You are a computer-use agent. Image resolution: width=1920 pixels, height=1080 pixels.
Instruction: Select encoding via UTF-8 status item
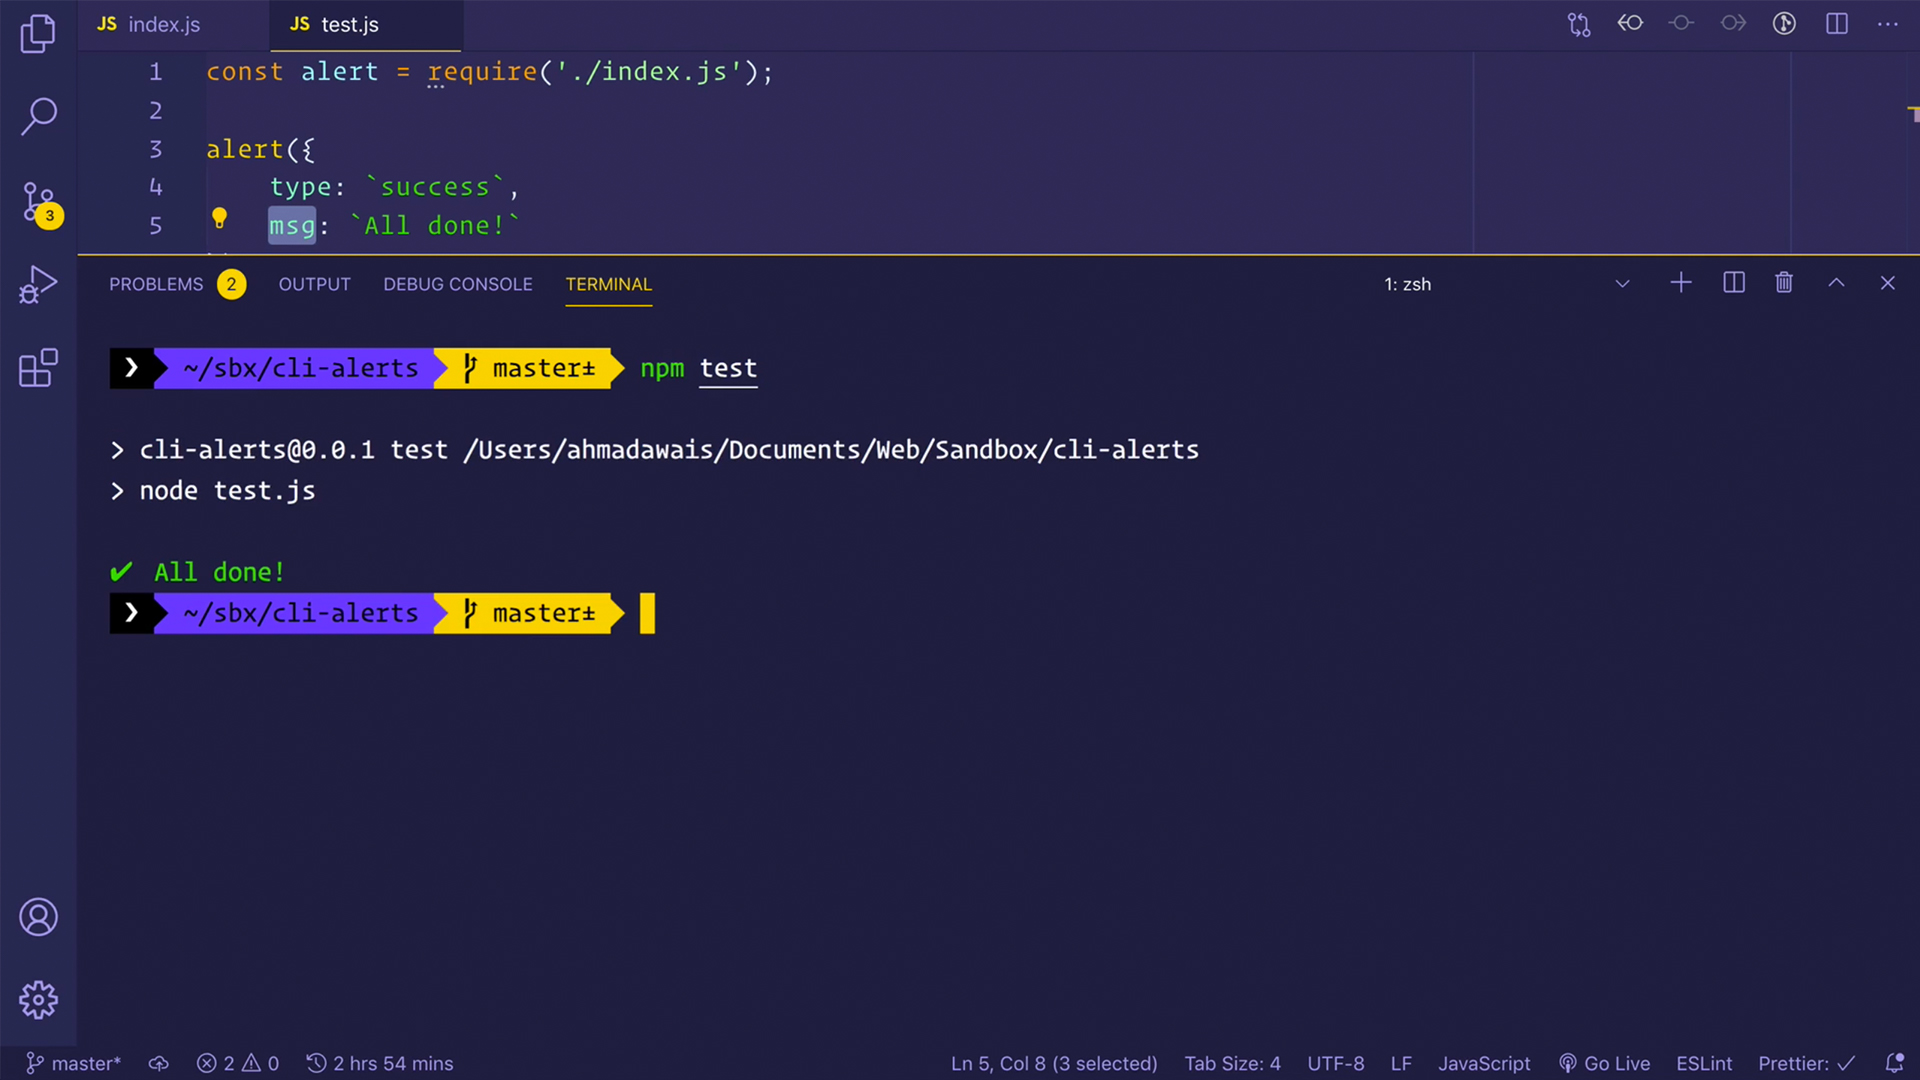[1335, 1063]
